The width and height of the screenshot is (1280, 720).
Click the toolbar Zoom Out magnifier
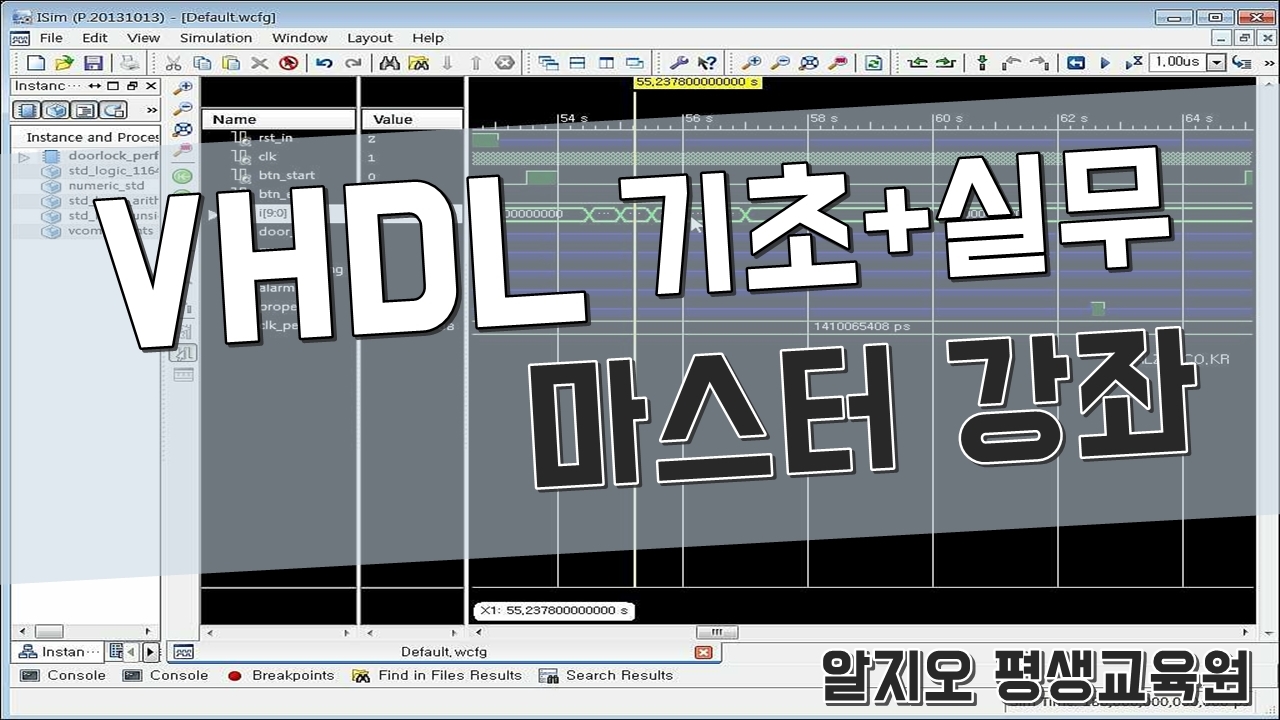point(780,62)
